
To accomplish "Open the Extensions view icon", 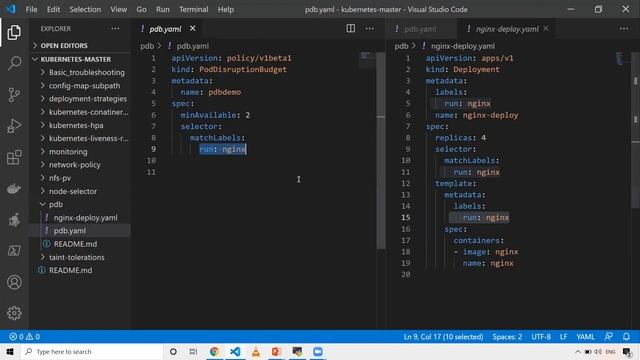I will [x=14, y=157].
